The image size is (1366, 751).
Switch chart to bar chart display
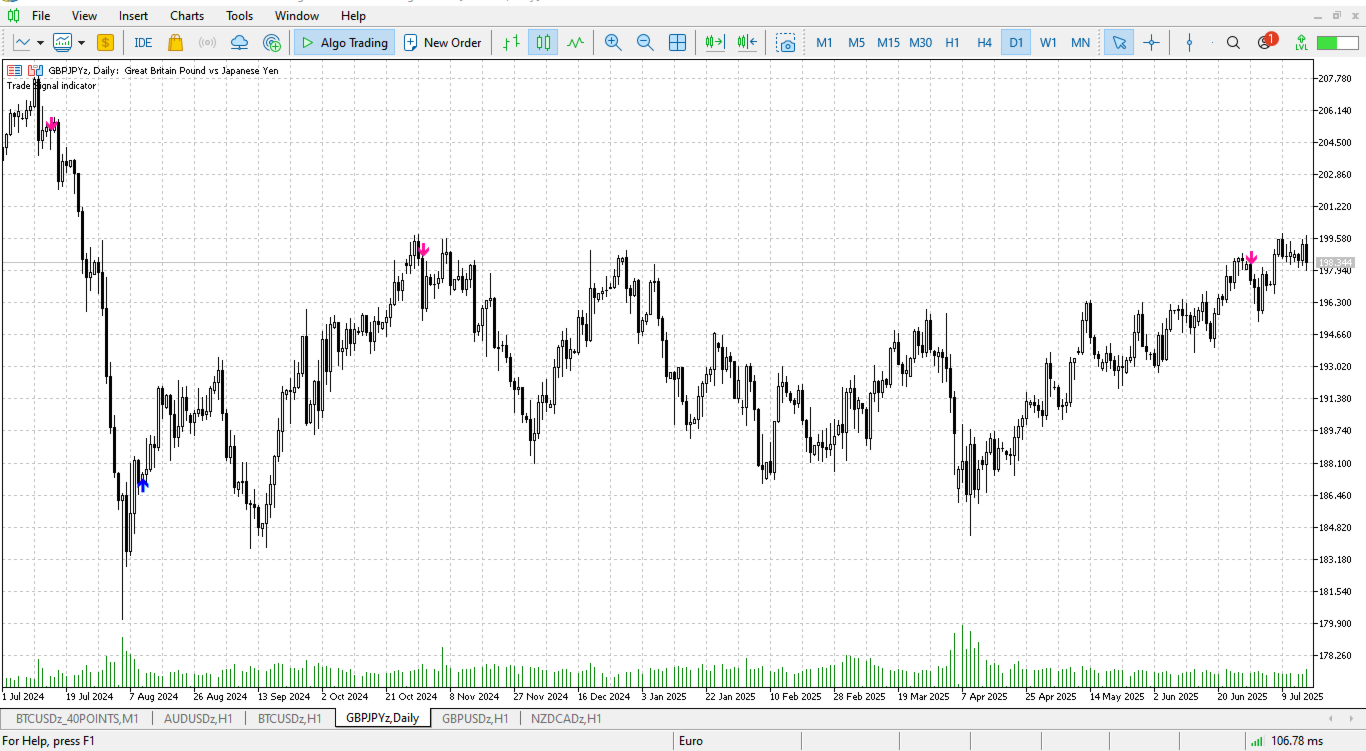(x=511, y=43)
